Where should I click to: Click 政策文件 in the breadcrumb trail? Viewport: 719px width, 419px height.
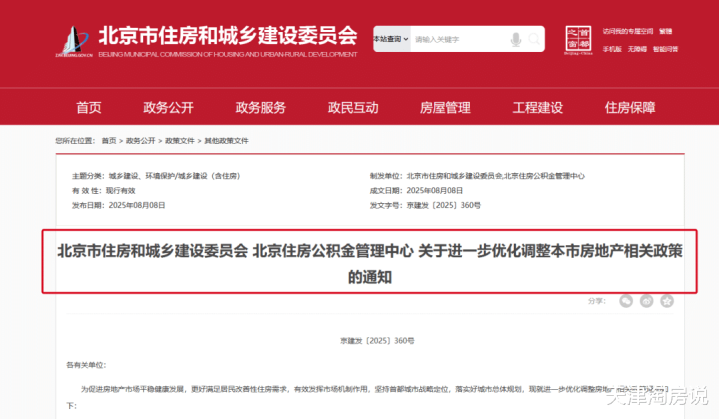180,141
